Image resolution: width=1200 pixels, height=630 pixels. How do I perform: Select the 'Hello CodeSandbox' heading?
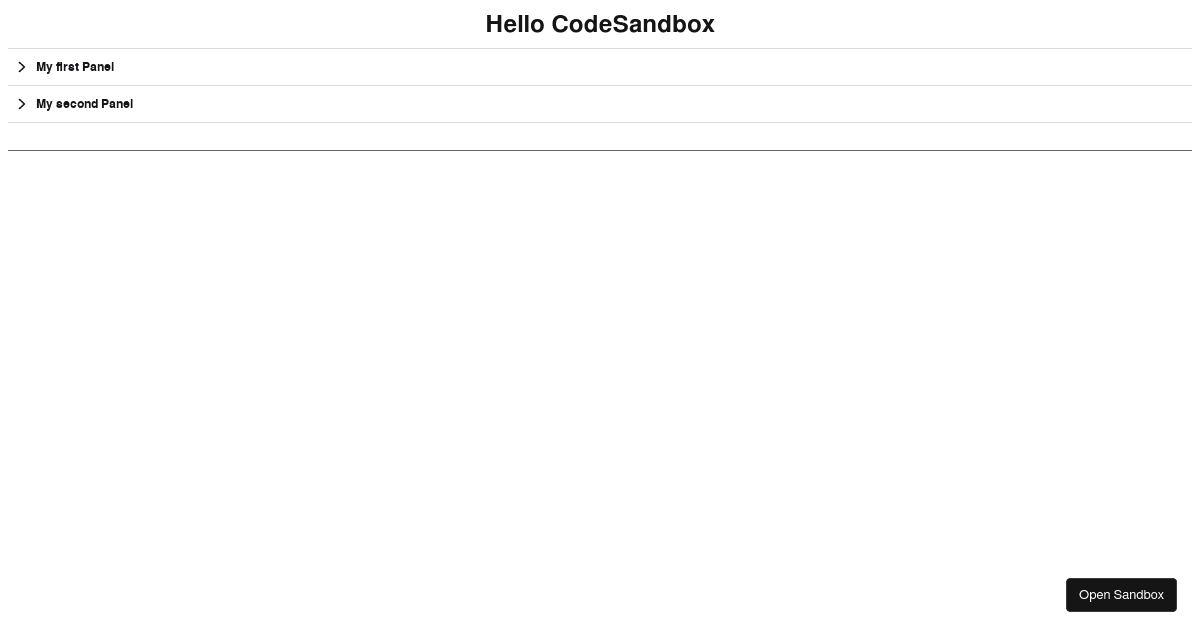coord(600,24)
